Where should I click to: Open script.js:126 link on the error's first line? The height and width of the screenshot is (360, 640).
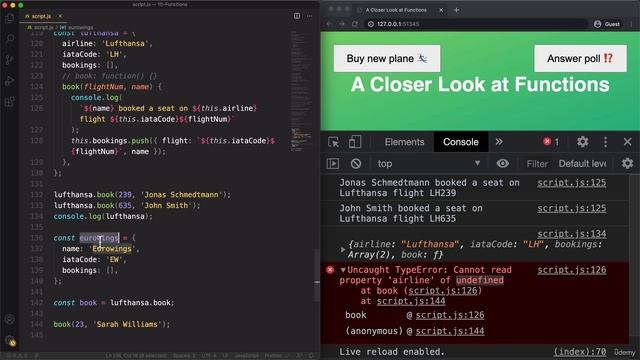coord(571,270)
